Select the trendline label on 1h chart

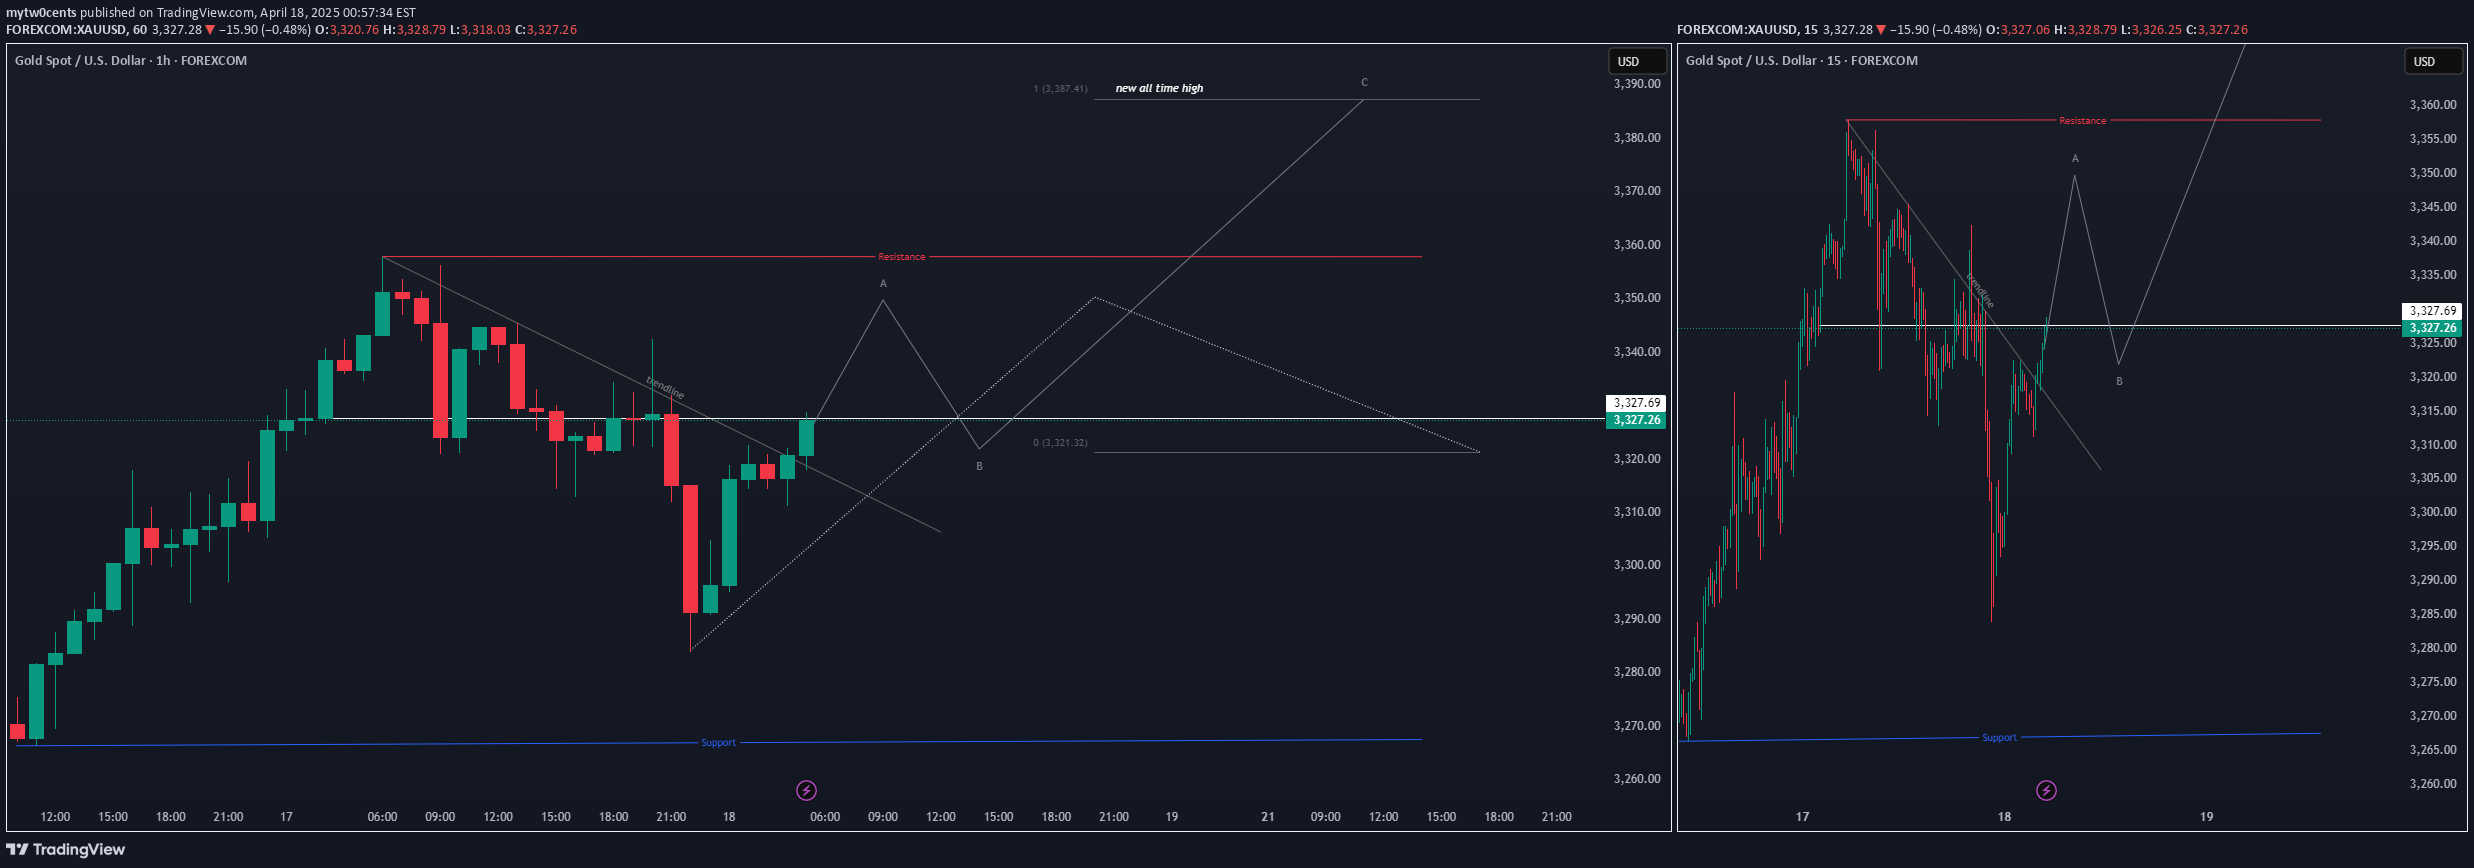tap(665, 387)
